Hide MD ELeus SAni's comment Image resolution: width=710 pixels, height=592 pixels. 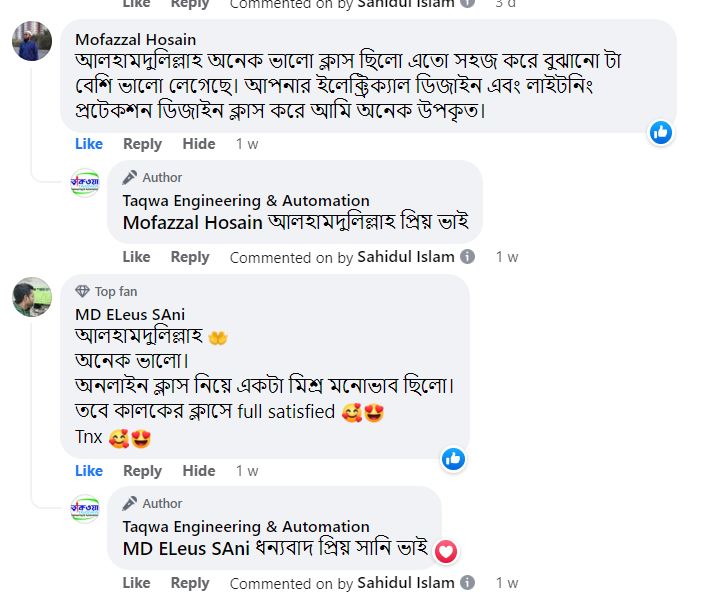[x=199, y=470]
